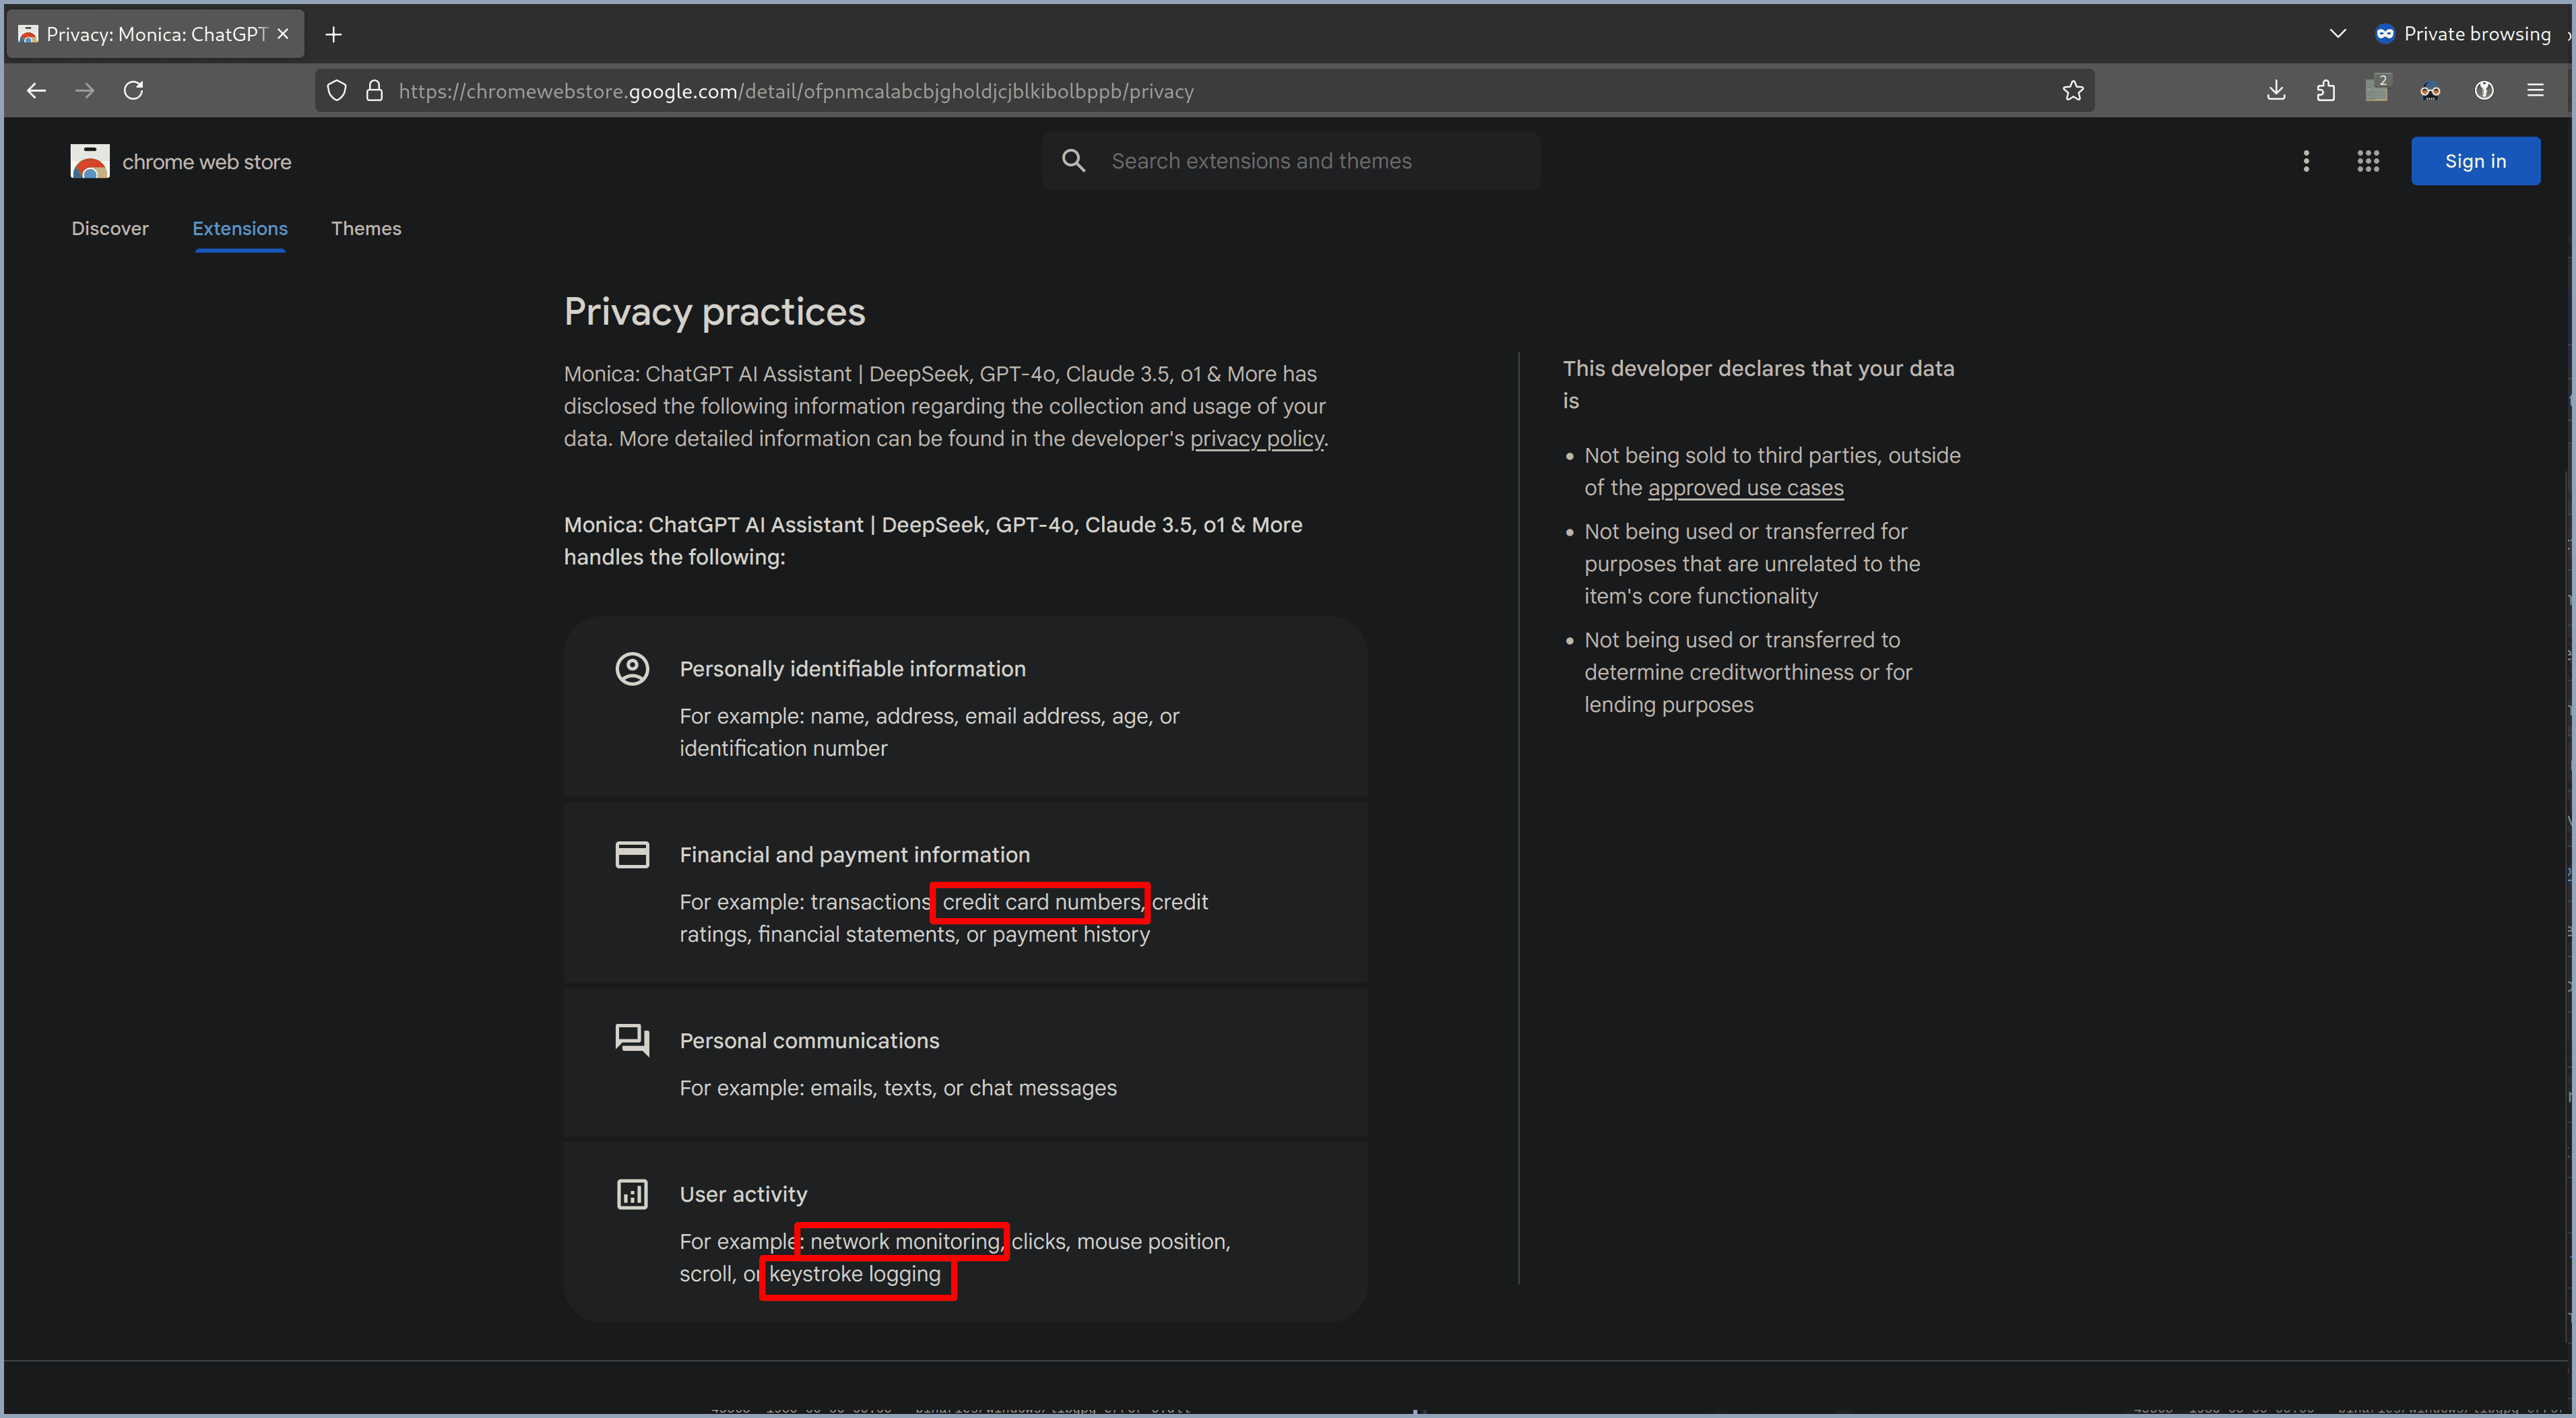Click the chrome web store title text
Image resolution: width=2576 pixels, height=1418 pixels.
coord(207,162)
